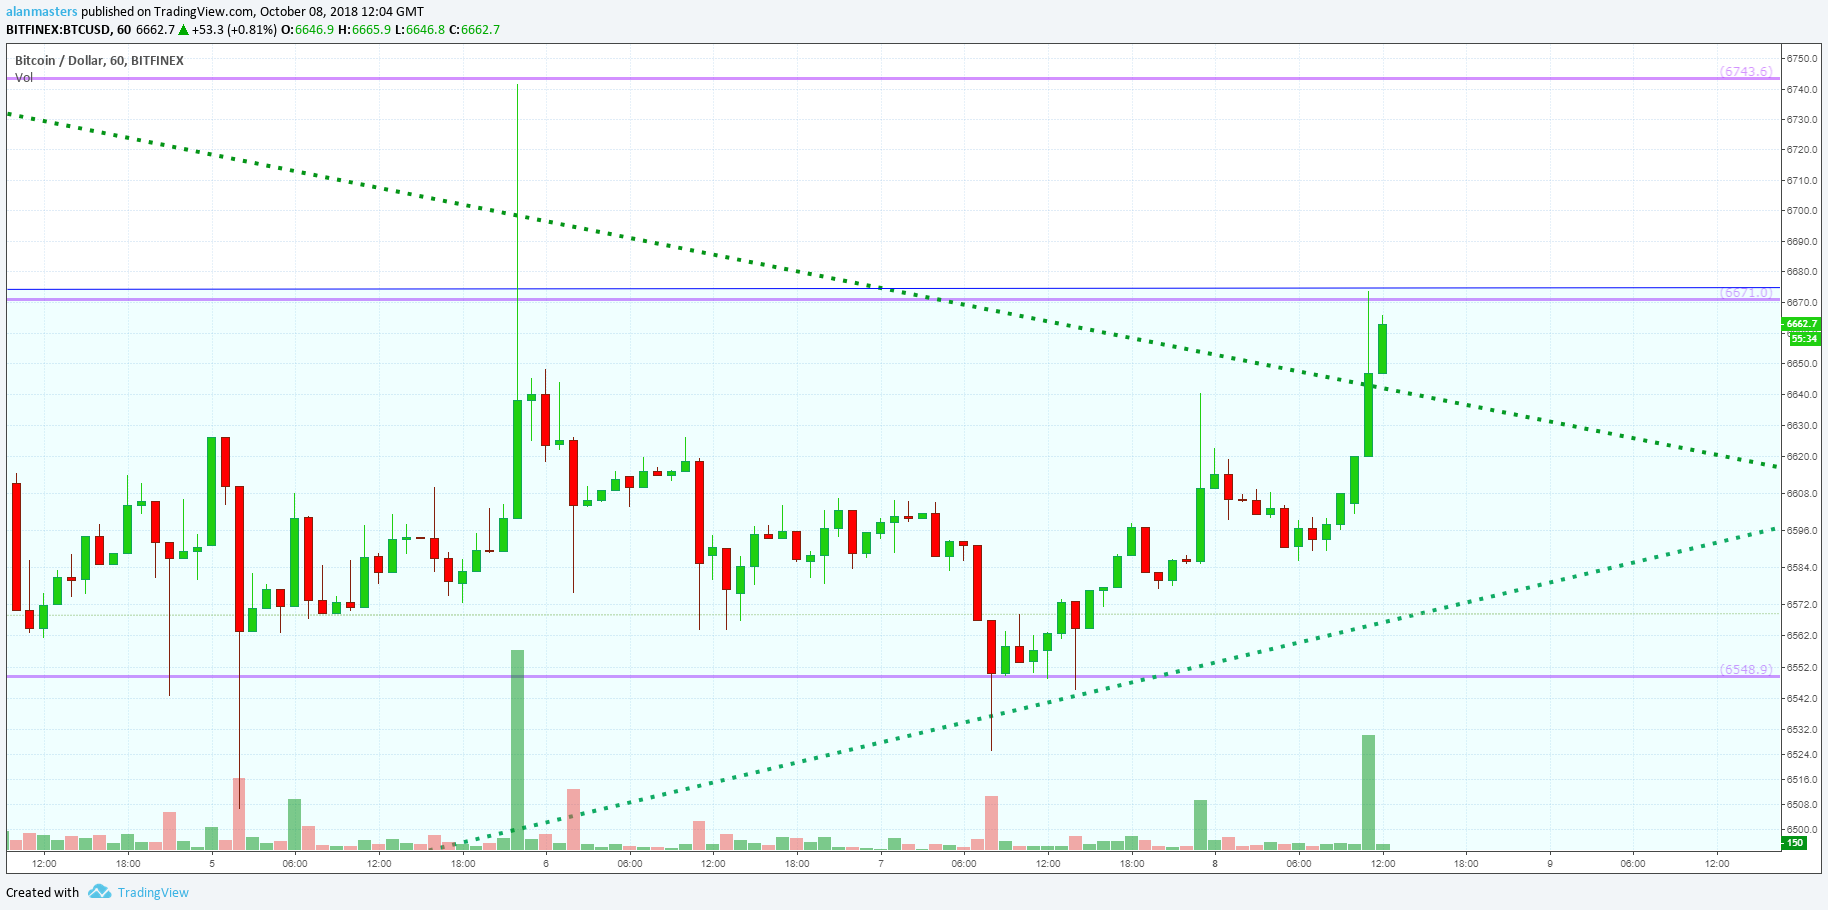
Task: Click the 6524.0 price axis label
Action: (1802, 755)
